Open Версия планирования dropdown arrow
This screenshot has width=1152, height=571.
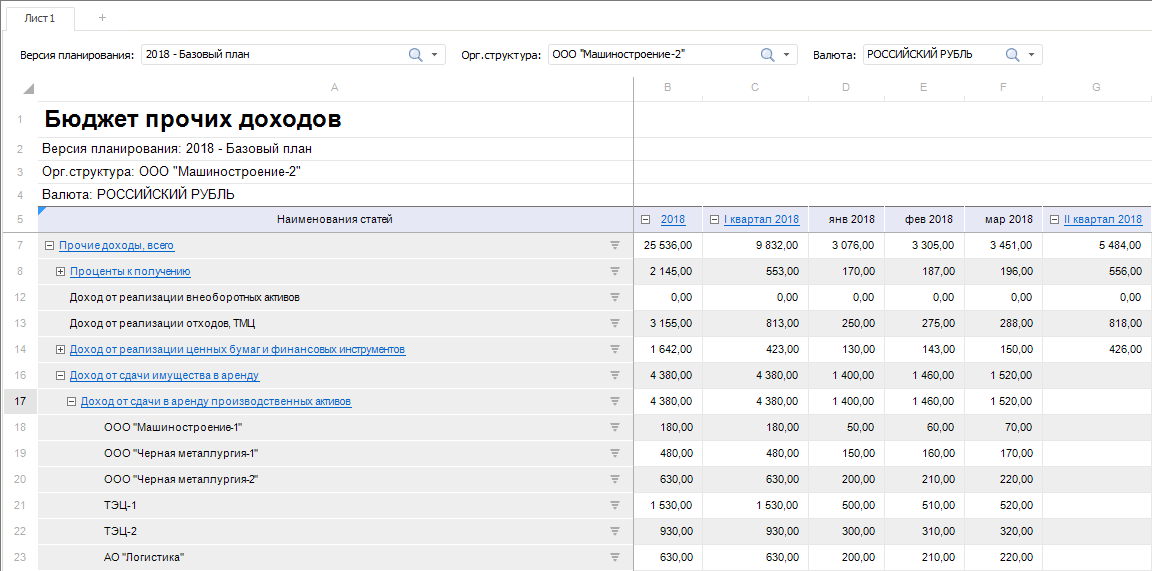[x=435, y=55]
